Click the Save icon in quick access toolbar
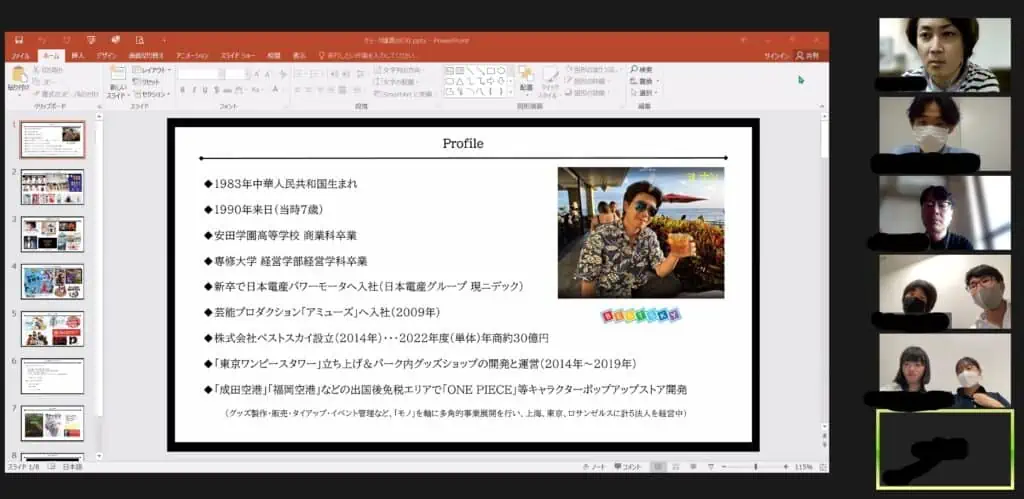This screenshot has height=499, width=1024. point(18,40)
